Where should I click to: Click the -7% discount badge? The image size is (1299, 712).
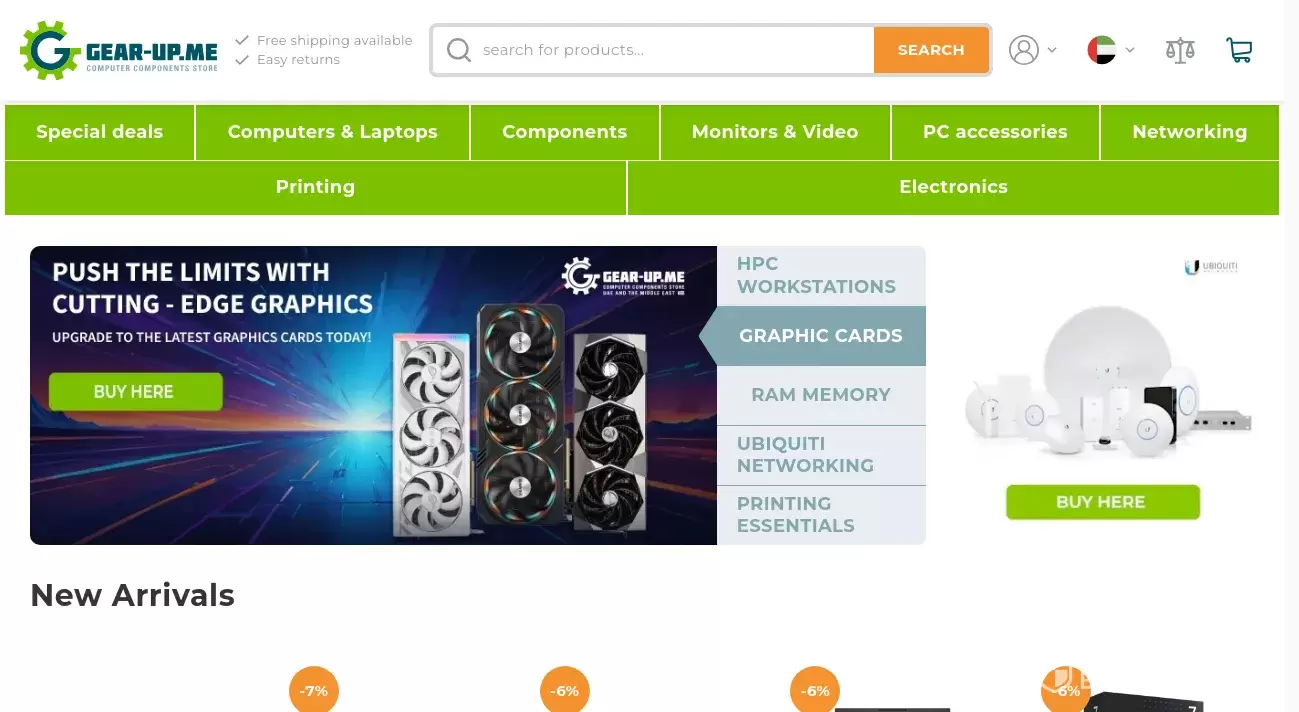[x=314, y=690]
